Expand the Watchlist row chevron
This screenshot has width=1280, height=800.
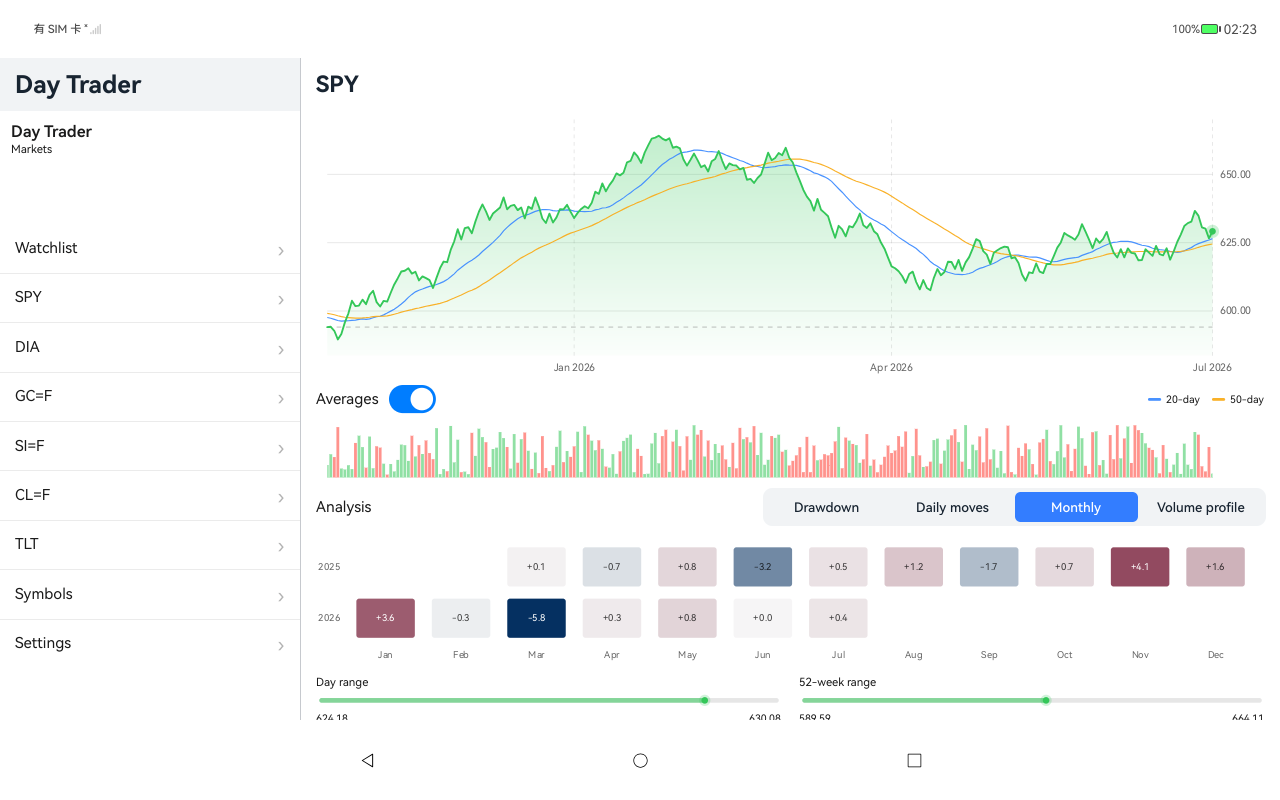[281, 251]
